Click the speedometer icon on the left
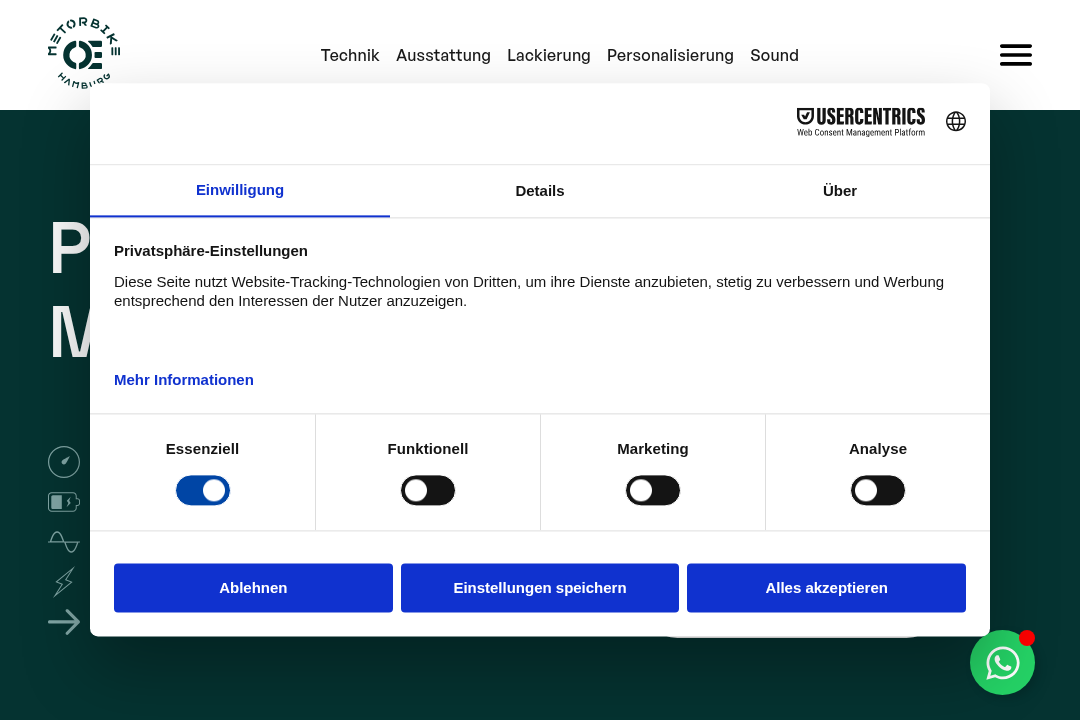Screen dimensions: 1080x720 pyautogui.click(x=64, y=462)
